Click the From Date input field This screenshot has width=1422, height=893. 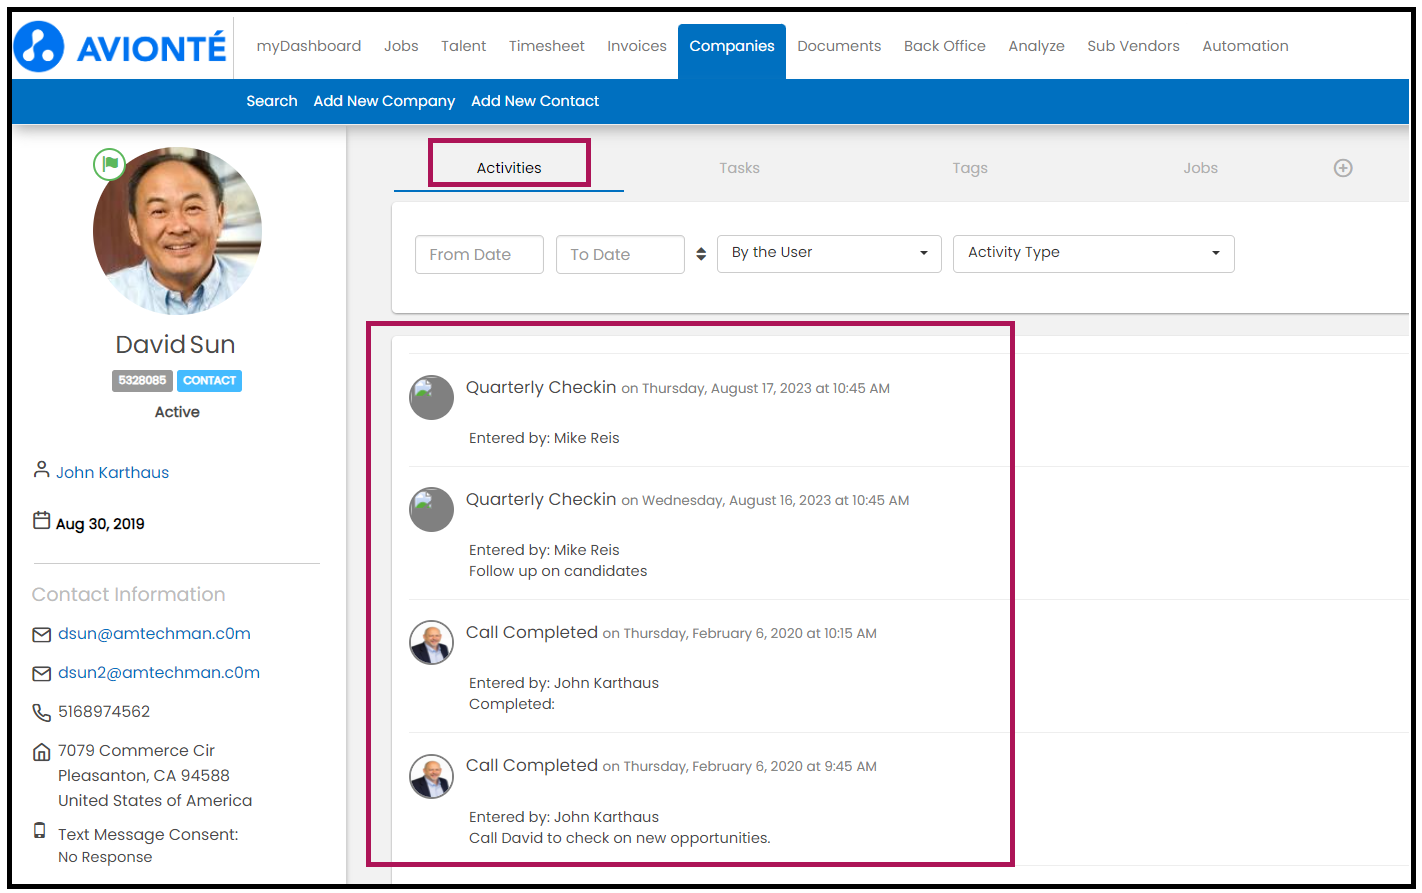click(x=479, y=255)
